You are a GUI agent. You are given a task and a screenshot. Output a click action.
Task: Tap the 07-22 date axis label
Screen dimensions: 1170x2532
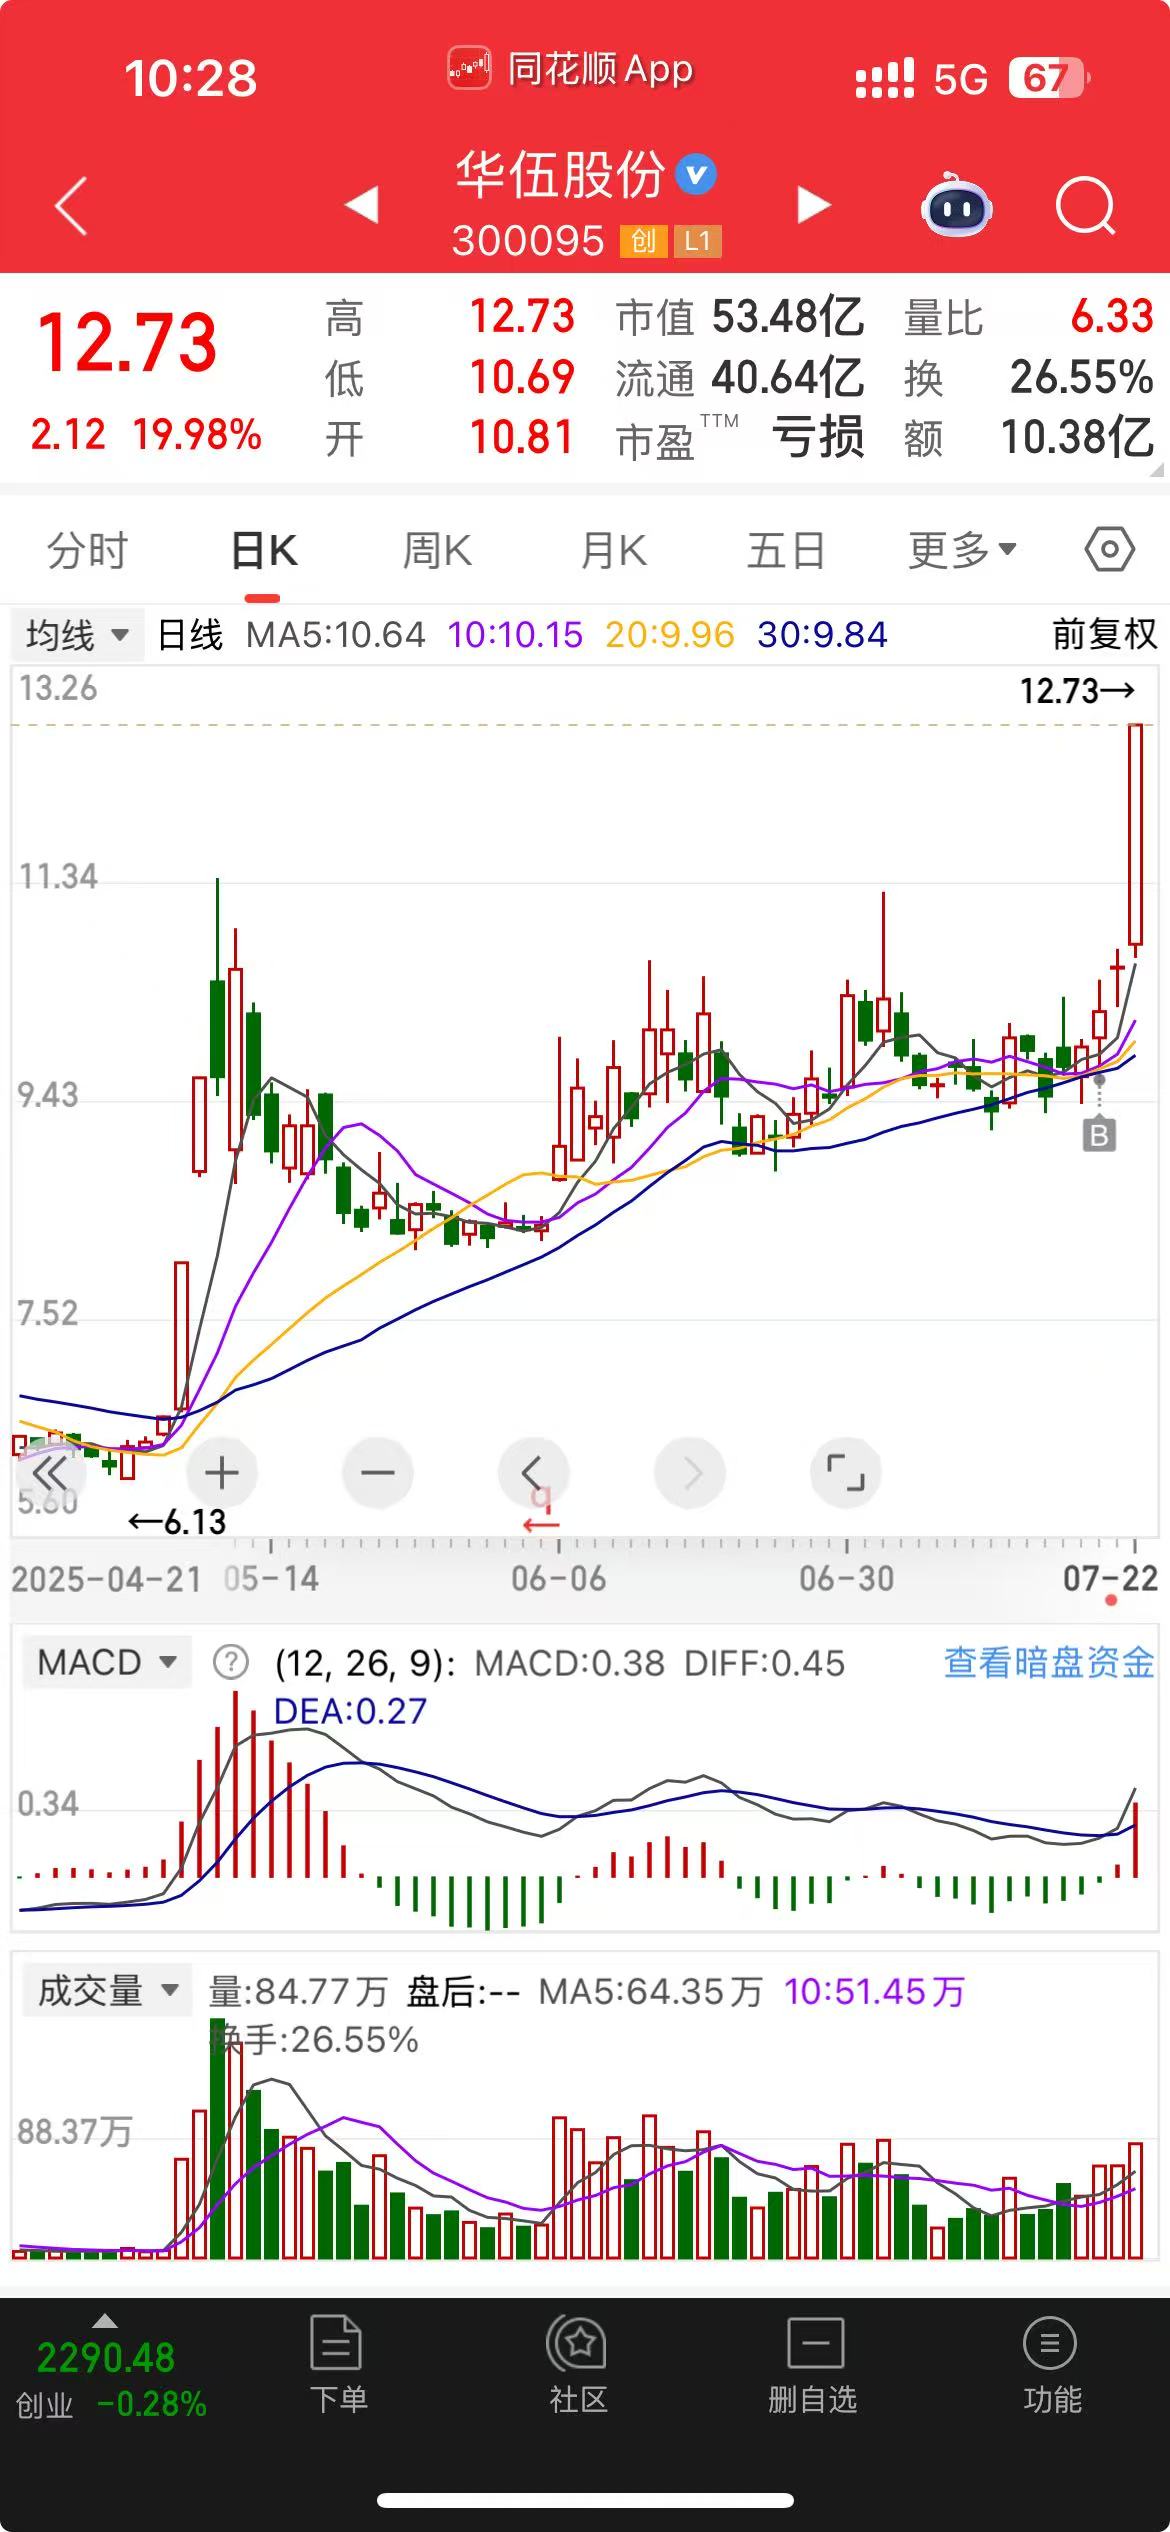(1110, 1579)
